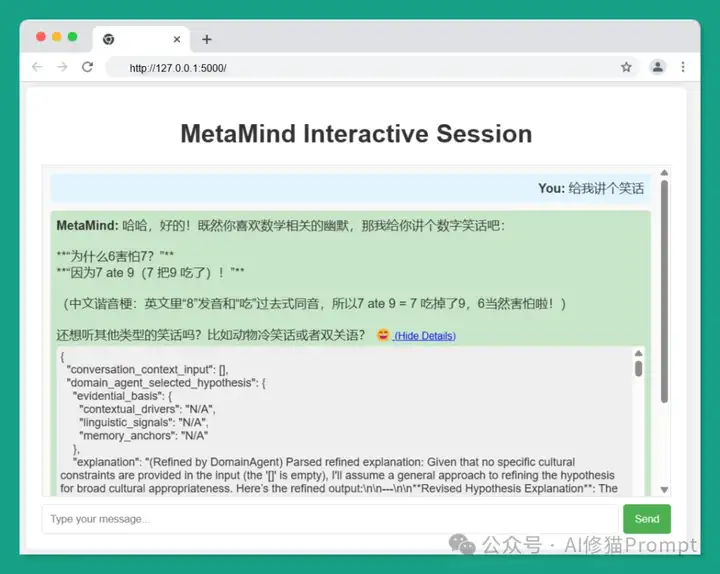Screen dimensions: 720x574
Task: Click the 'conversation_context_input' JSON line
Action: point(147,369)
